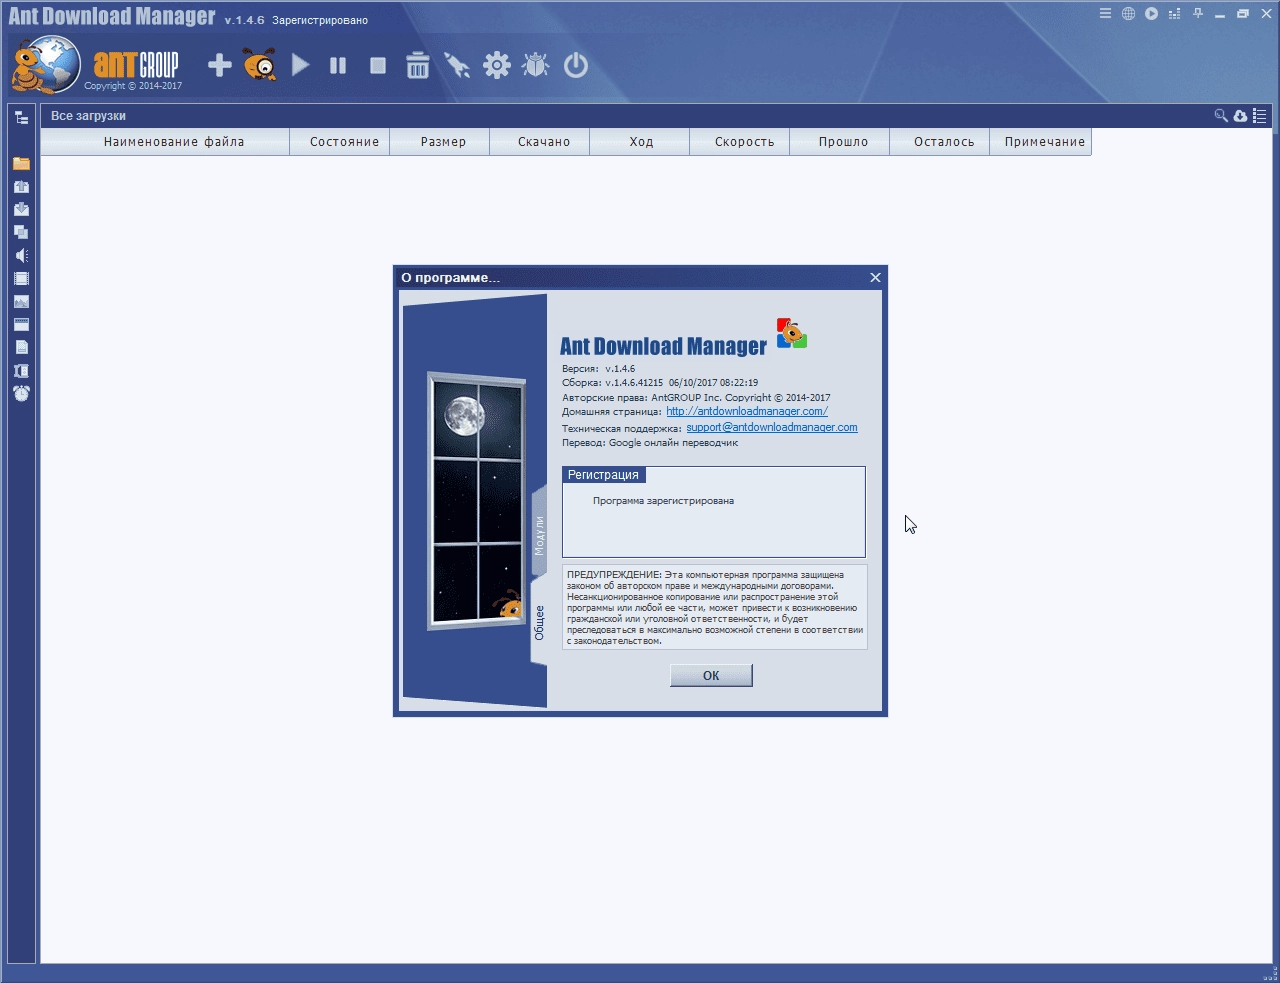This screenshot has height=983, width=1280.
Task: Click the Осталось column header
Action: [x=940, y=142]
